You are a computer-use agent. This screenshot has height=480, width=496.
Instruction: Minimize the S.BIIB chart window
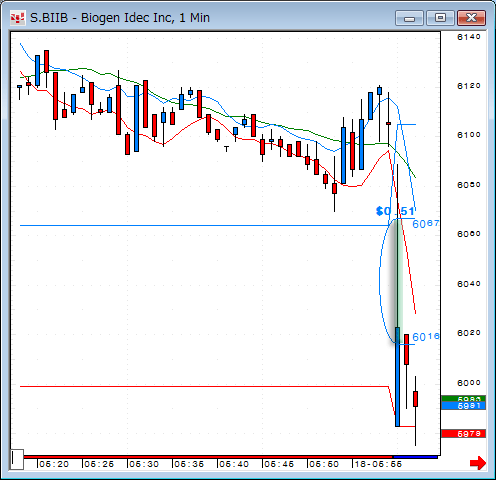coord(409,18)
